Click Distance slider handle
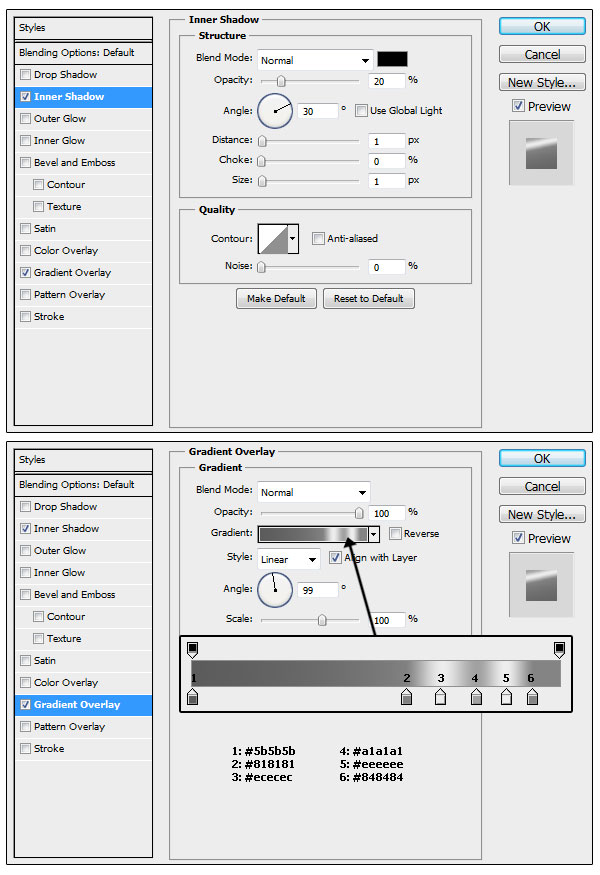 (x=262, y=141)
